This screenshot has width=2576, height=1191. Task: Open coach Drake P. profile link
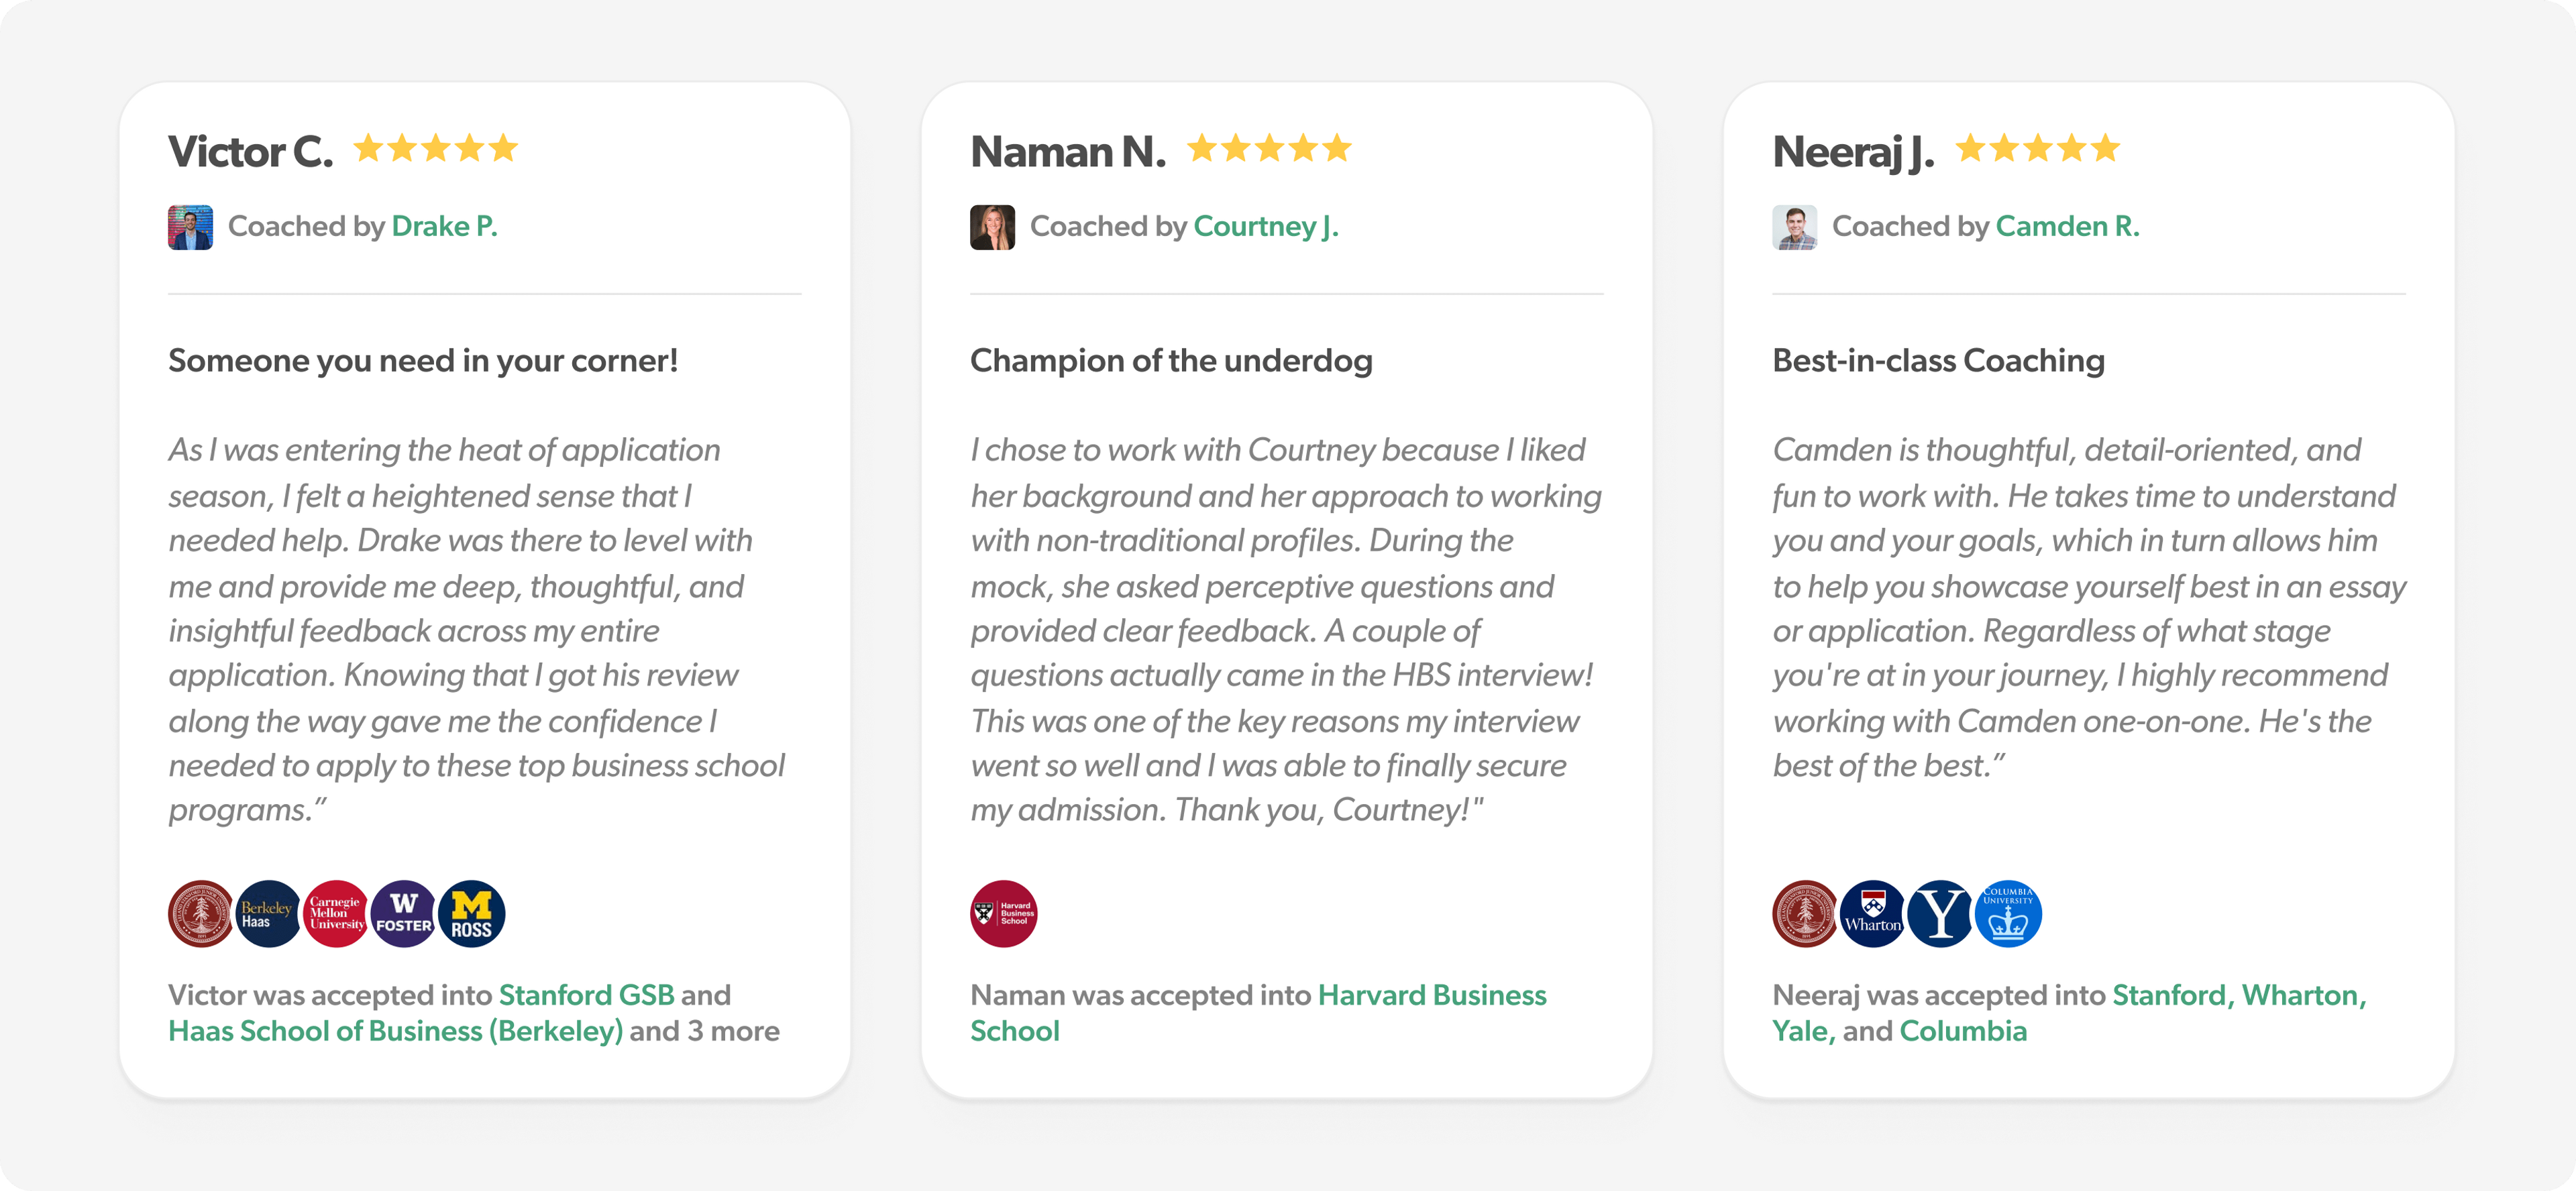444,226
